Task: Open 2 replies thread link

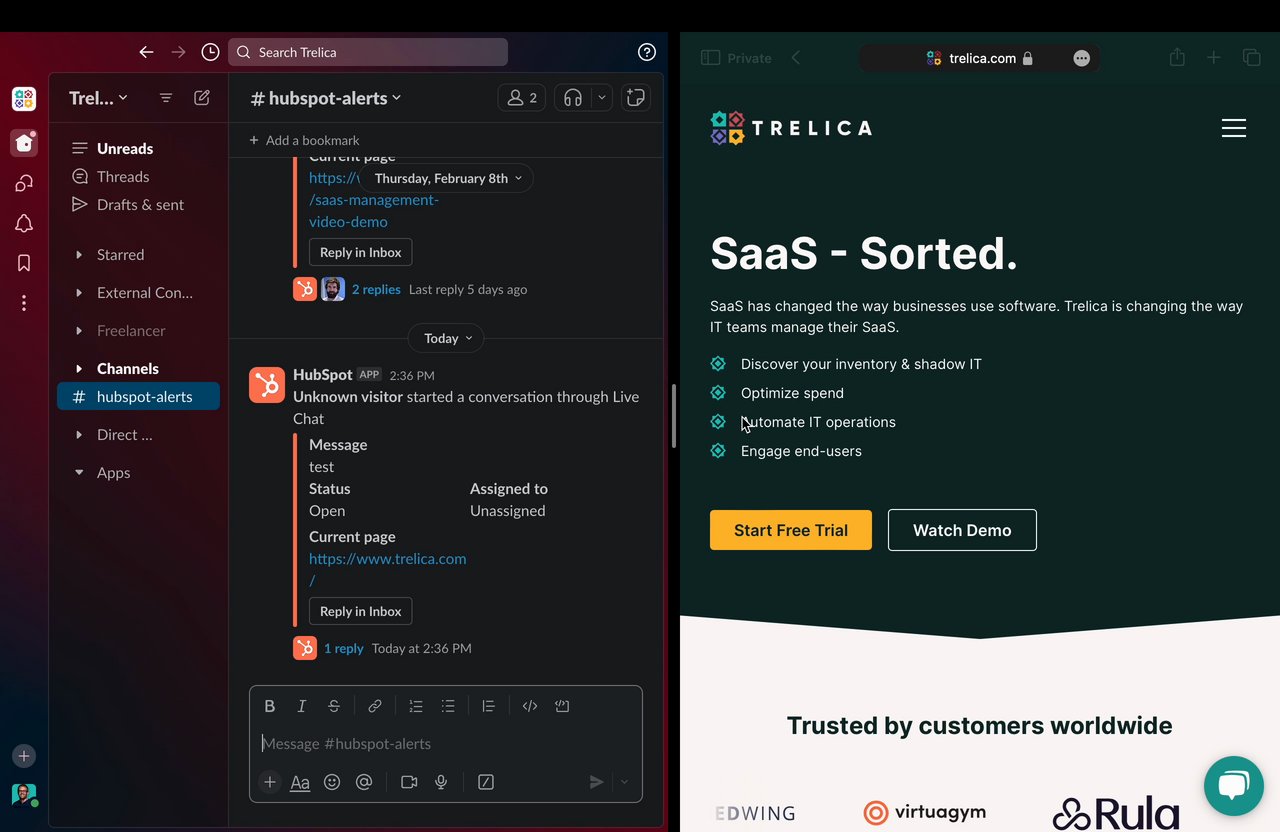Action: (376, 289)
